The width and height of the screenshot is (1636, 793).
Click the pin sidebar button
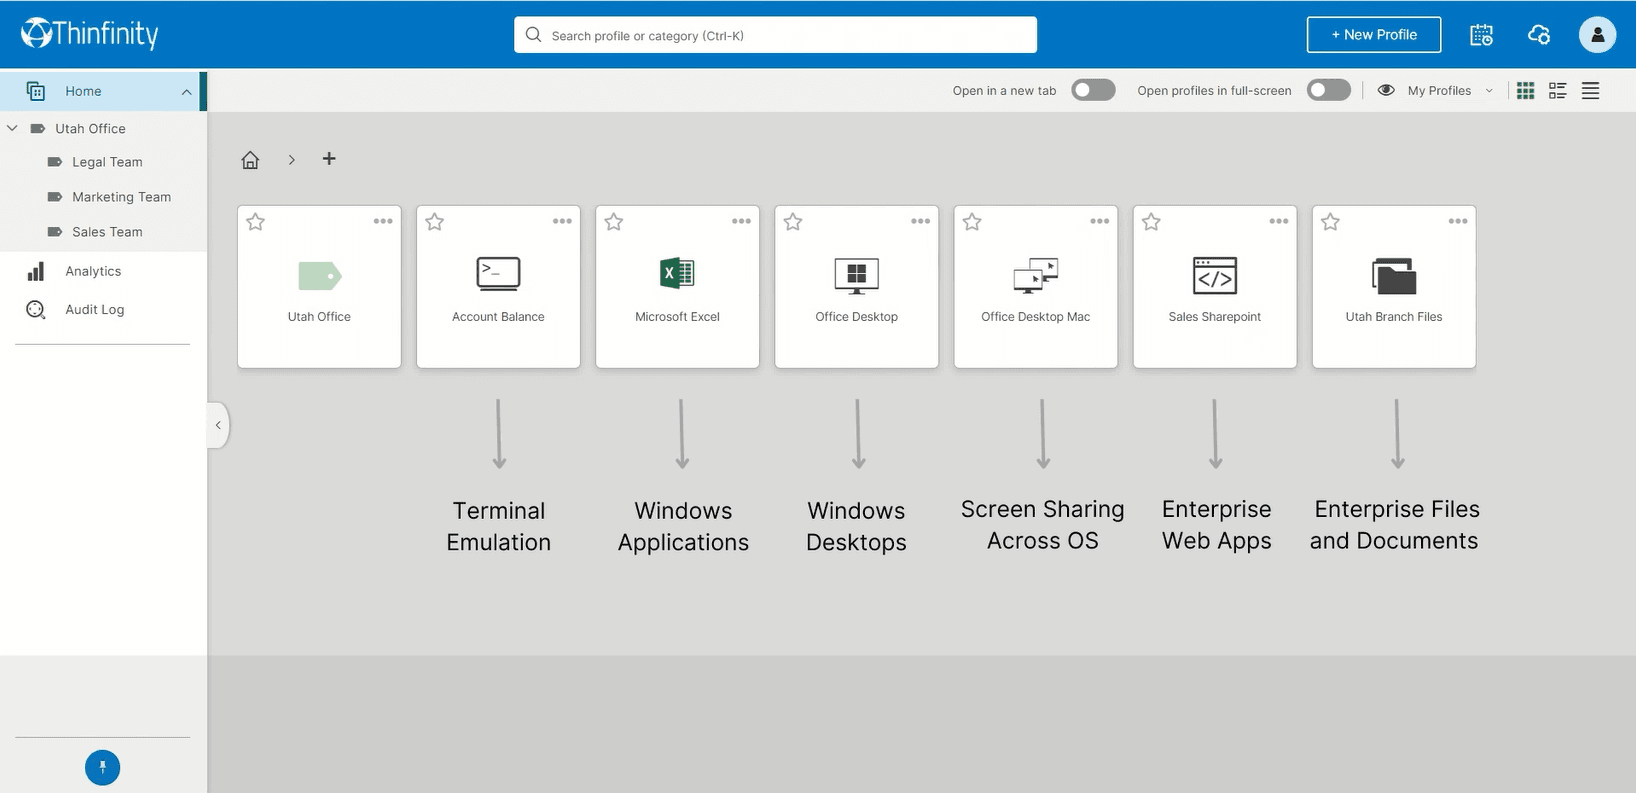(x=102, y=767)
